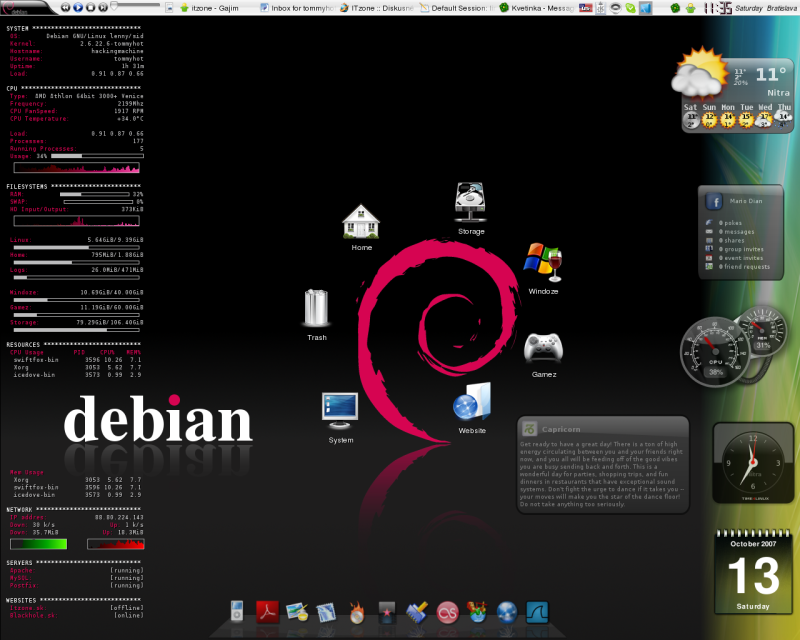The image size is (800, 640).
Task: Switch to itzone - Gajim taskbar window
Action: tap(209, 8)
